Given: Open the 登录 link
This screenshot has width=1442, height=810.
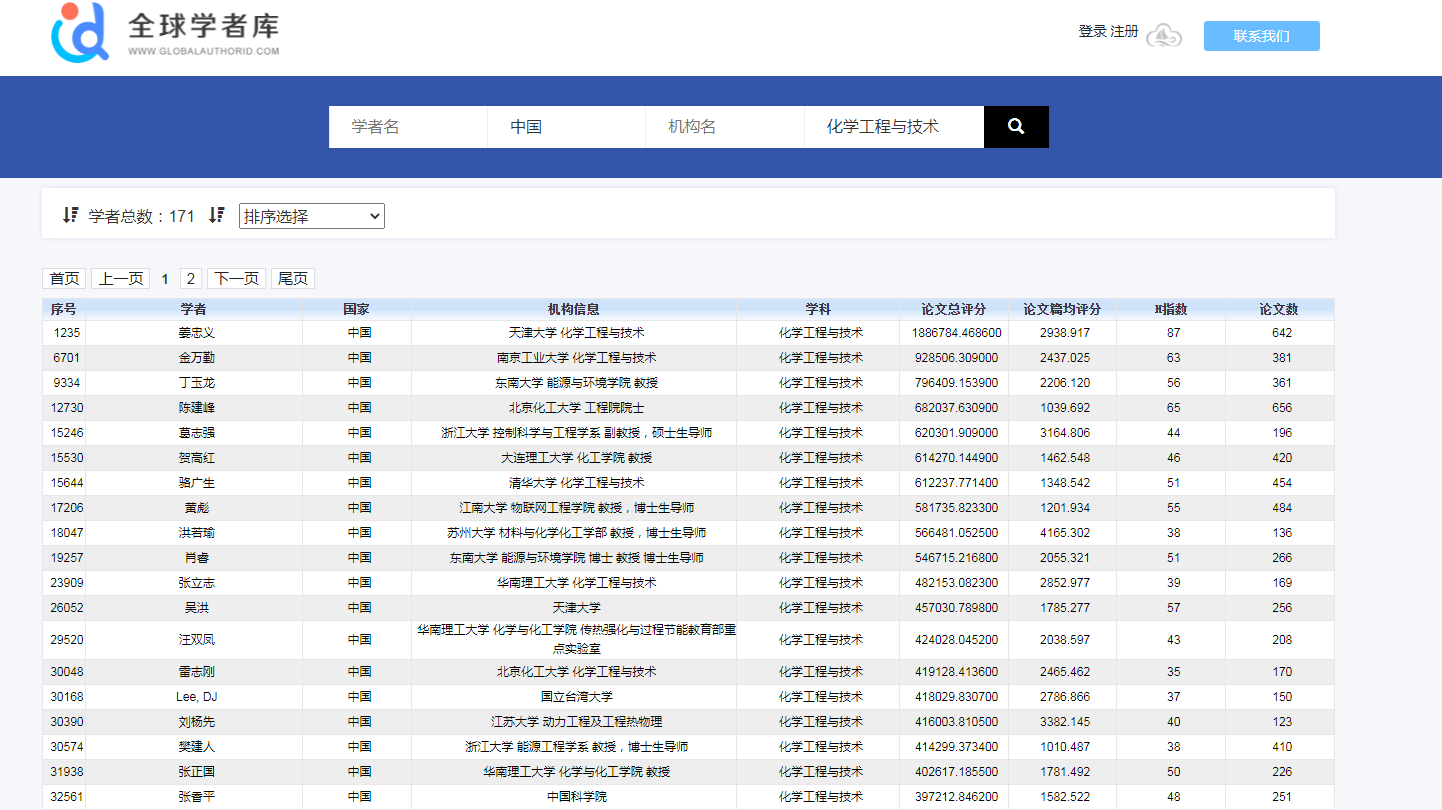Looking at the screenshot, I should pos(1092,32).
